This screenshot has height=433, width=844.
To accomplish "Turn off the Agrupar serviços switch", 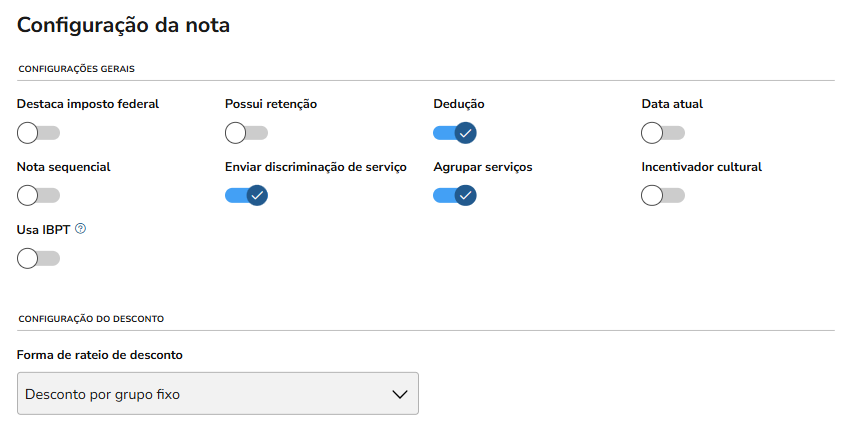I will point(454,196).
